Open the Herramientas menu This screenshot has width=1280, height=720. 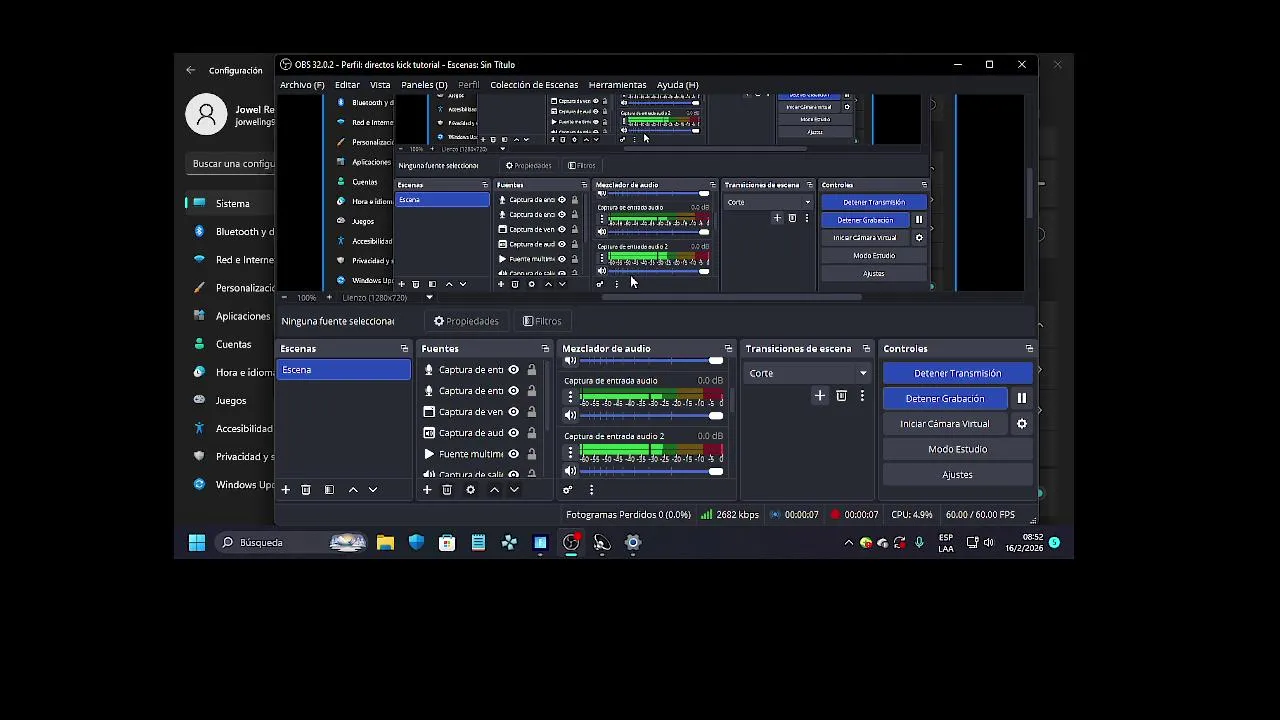[x=617, y=85]
